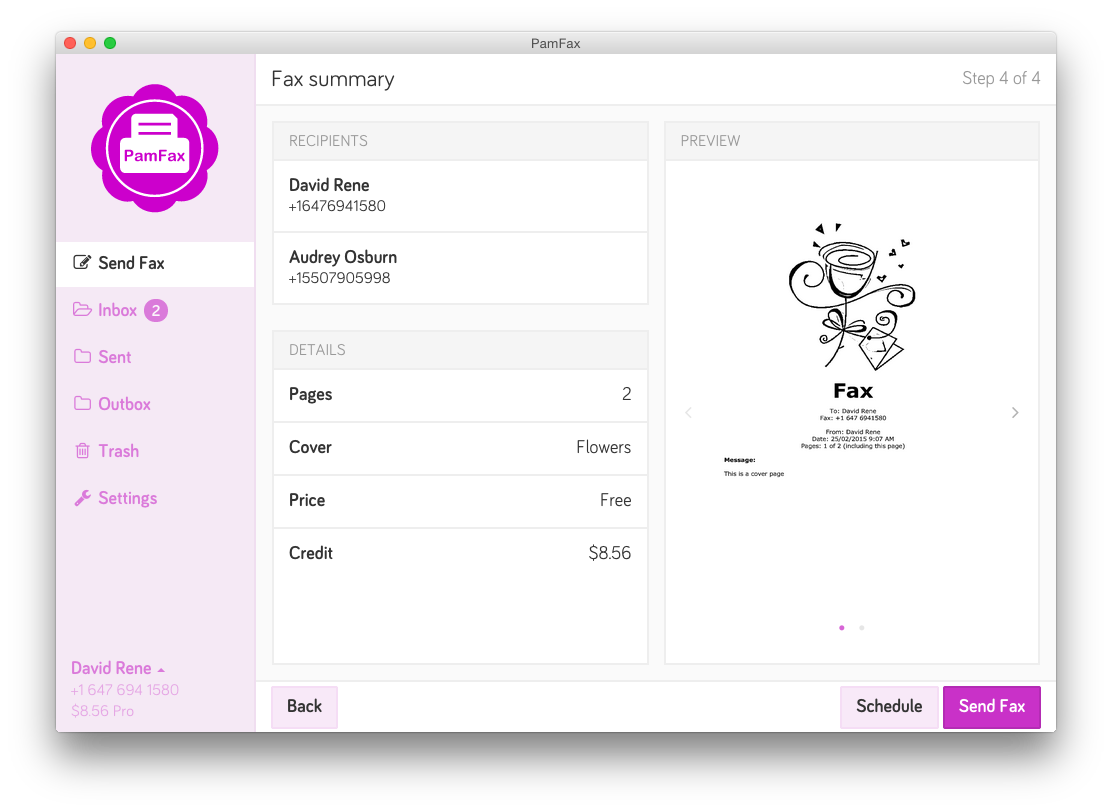1112x812 pixels.
Task: Click recipient number +16476941580
Action: click(x=337, y=206)
